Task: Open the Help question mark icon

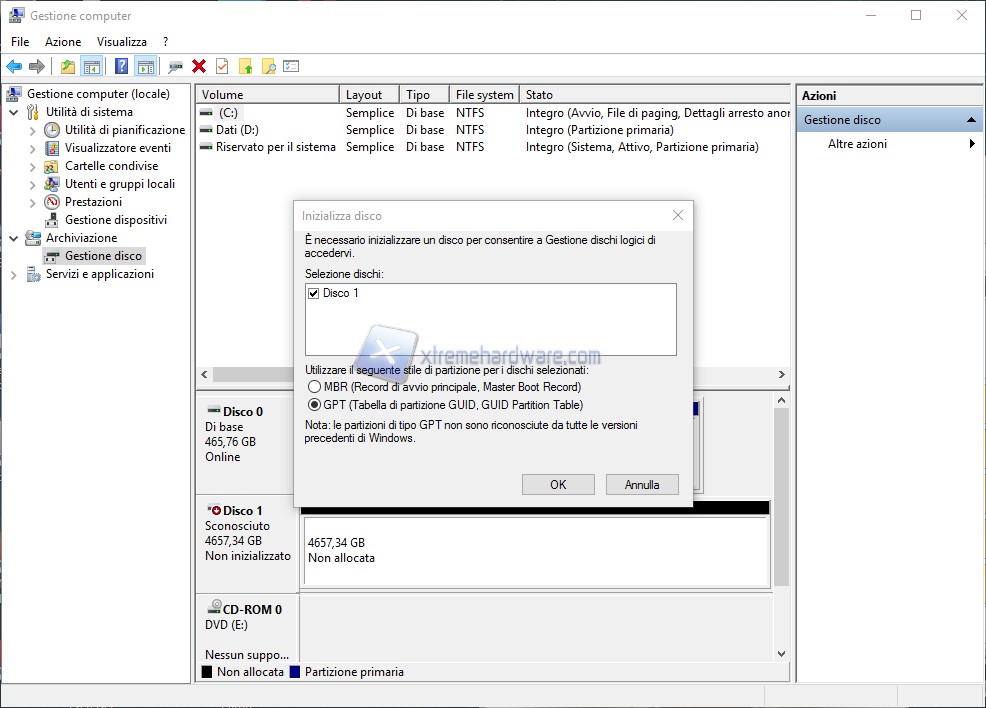Action: (x=121, y=66)
